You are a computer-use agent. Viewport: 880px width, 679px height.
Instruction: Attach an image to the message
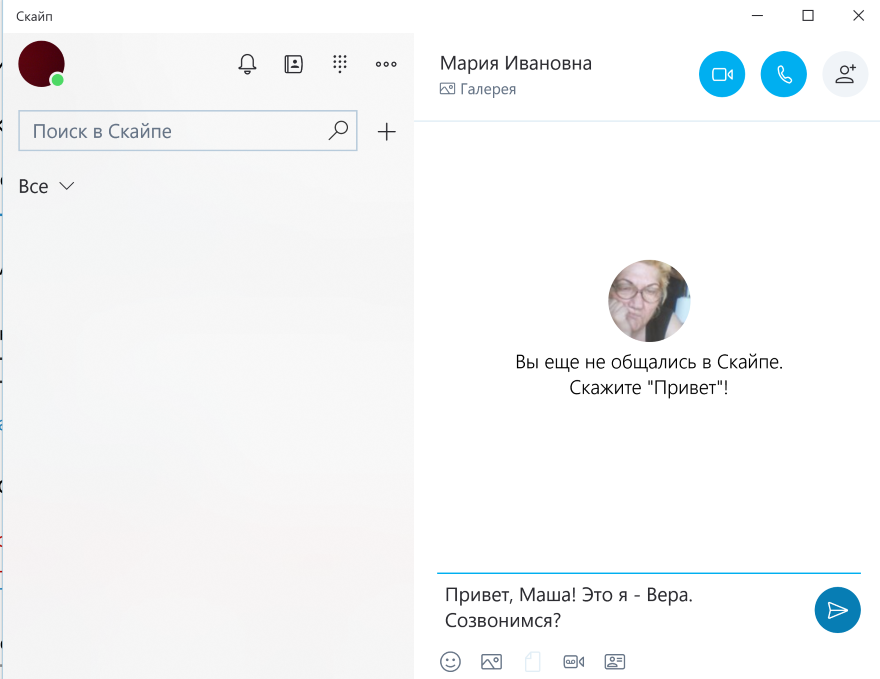pyautogui.click(x=492, y=662)
